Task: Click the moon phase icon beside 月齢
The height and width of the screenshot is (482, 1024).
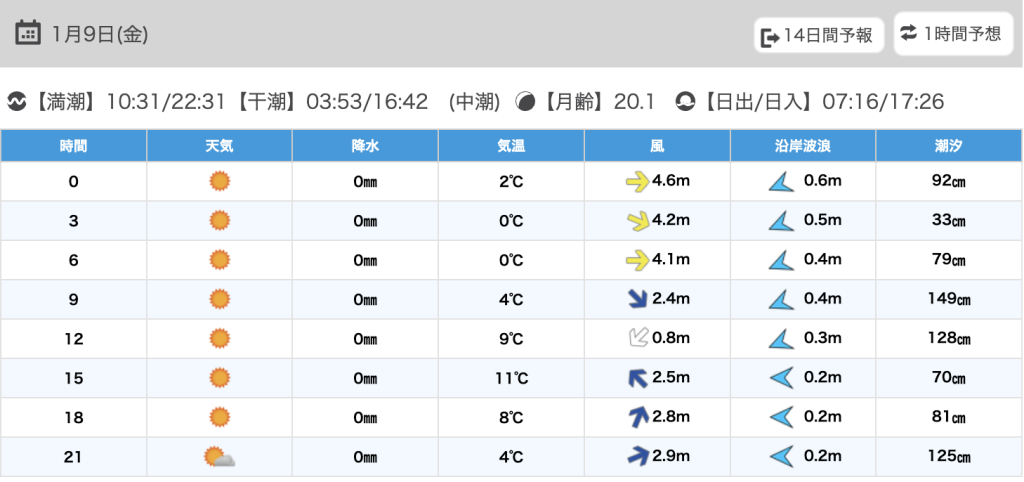Action: coord(525,101)
